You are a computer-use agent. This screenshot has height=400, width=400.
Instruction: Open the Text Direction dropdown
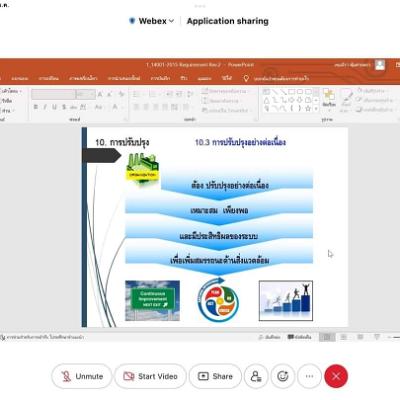tap(224, 91)
